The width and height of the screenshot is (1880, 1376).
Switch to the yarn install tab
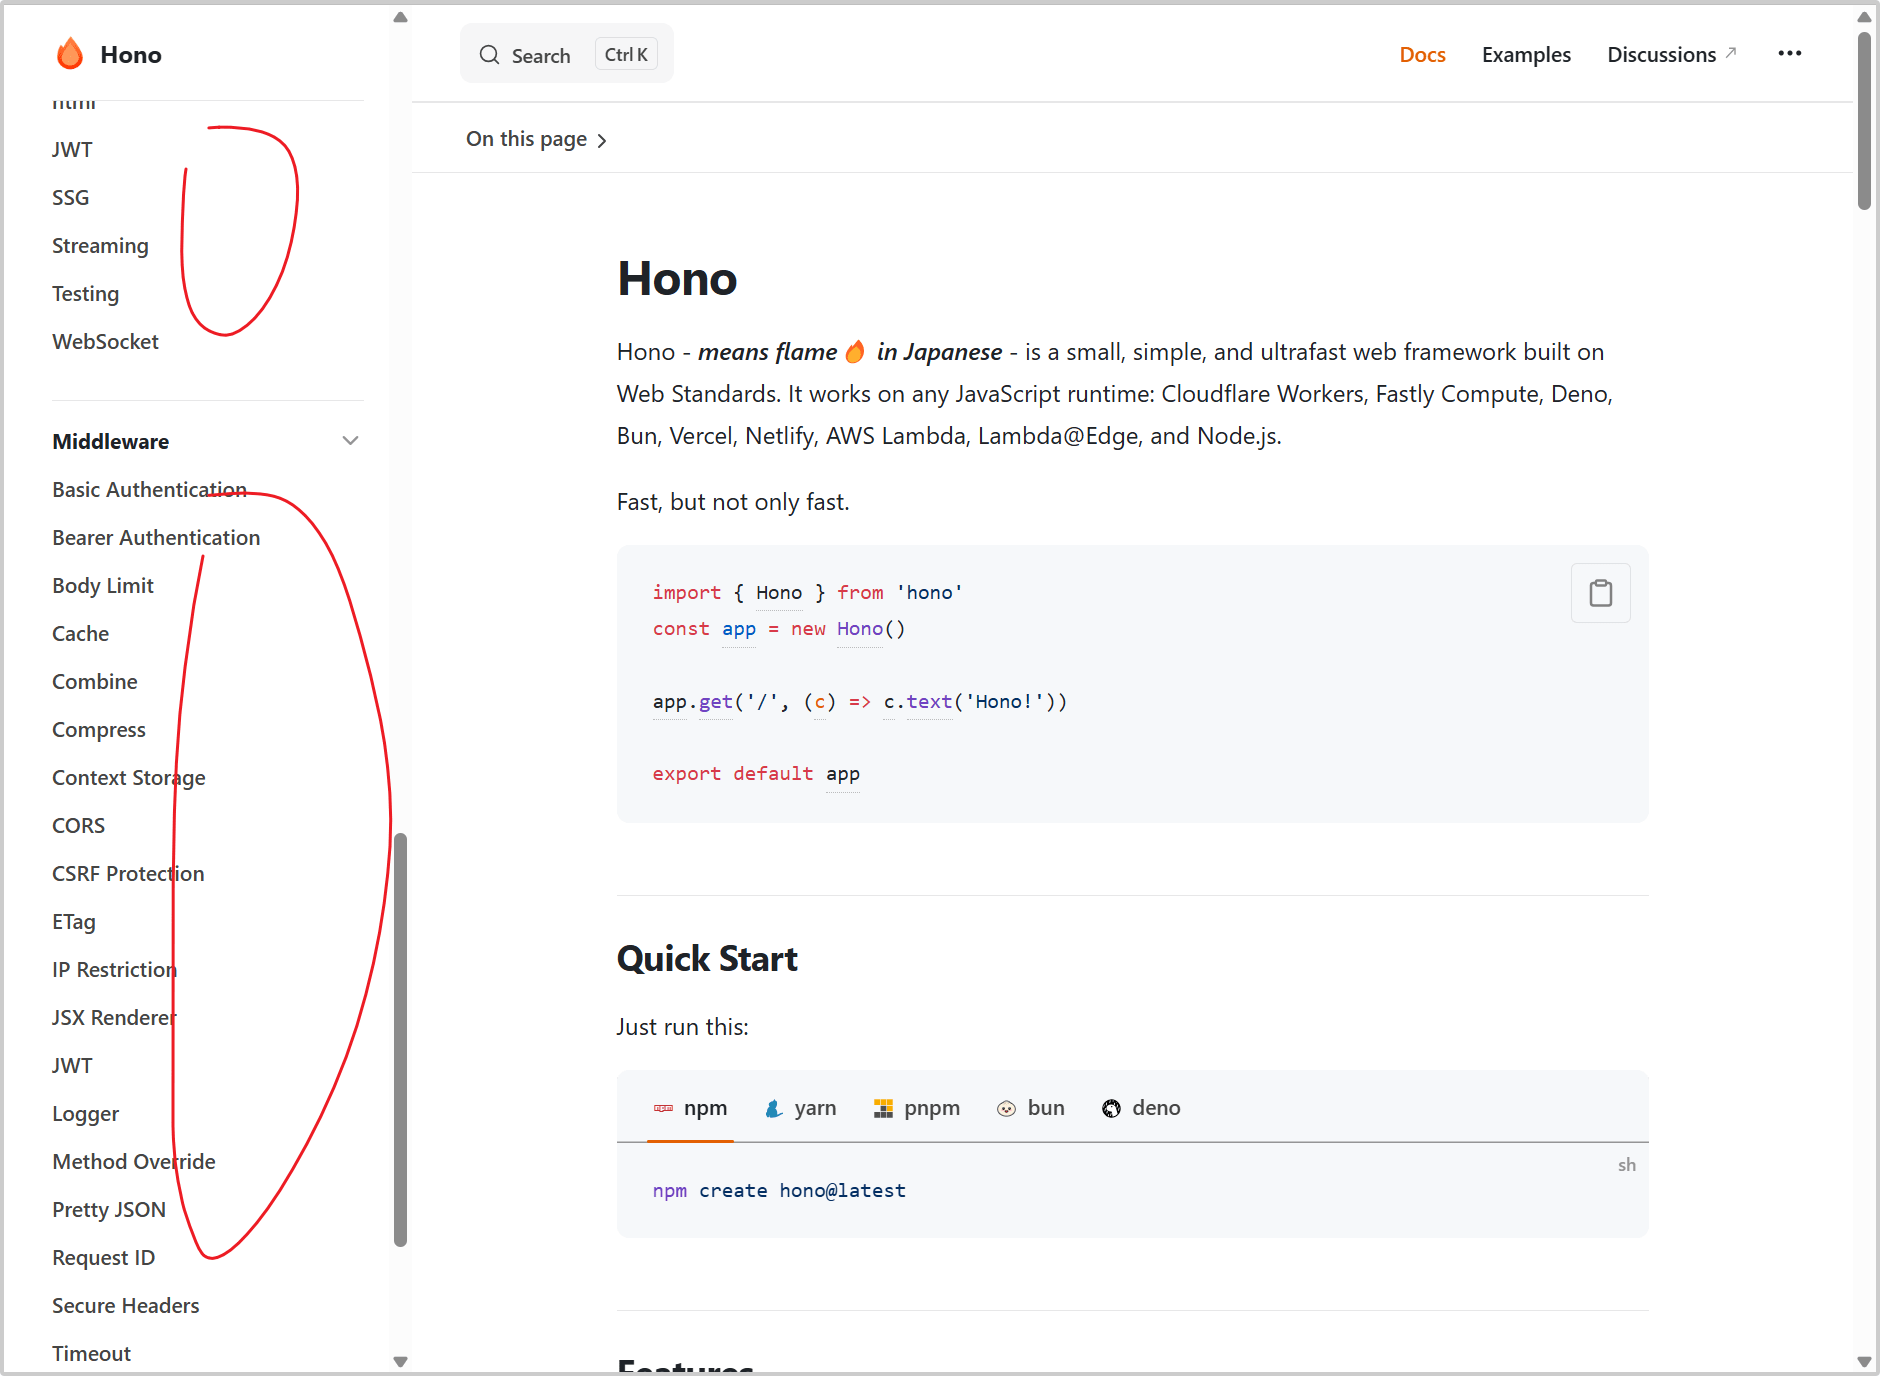[800, 1108]
